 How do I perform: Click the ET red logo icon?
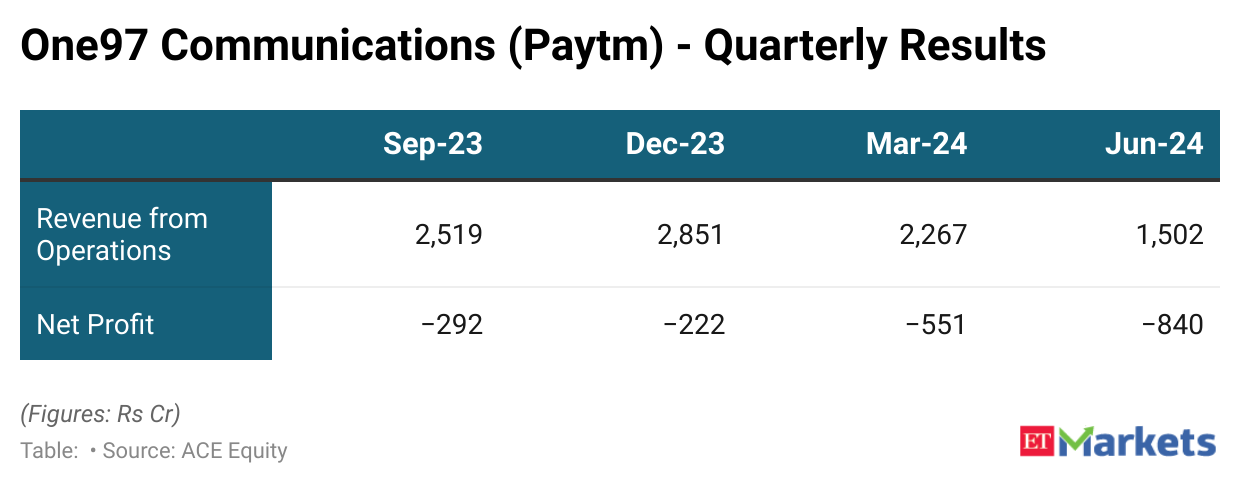tap(1038, 443)
